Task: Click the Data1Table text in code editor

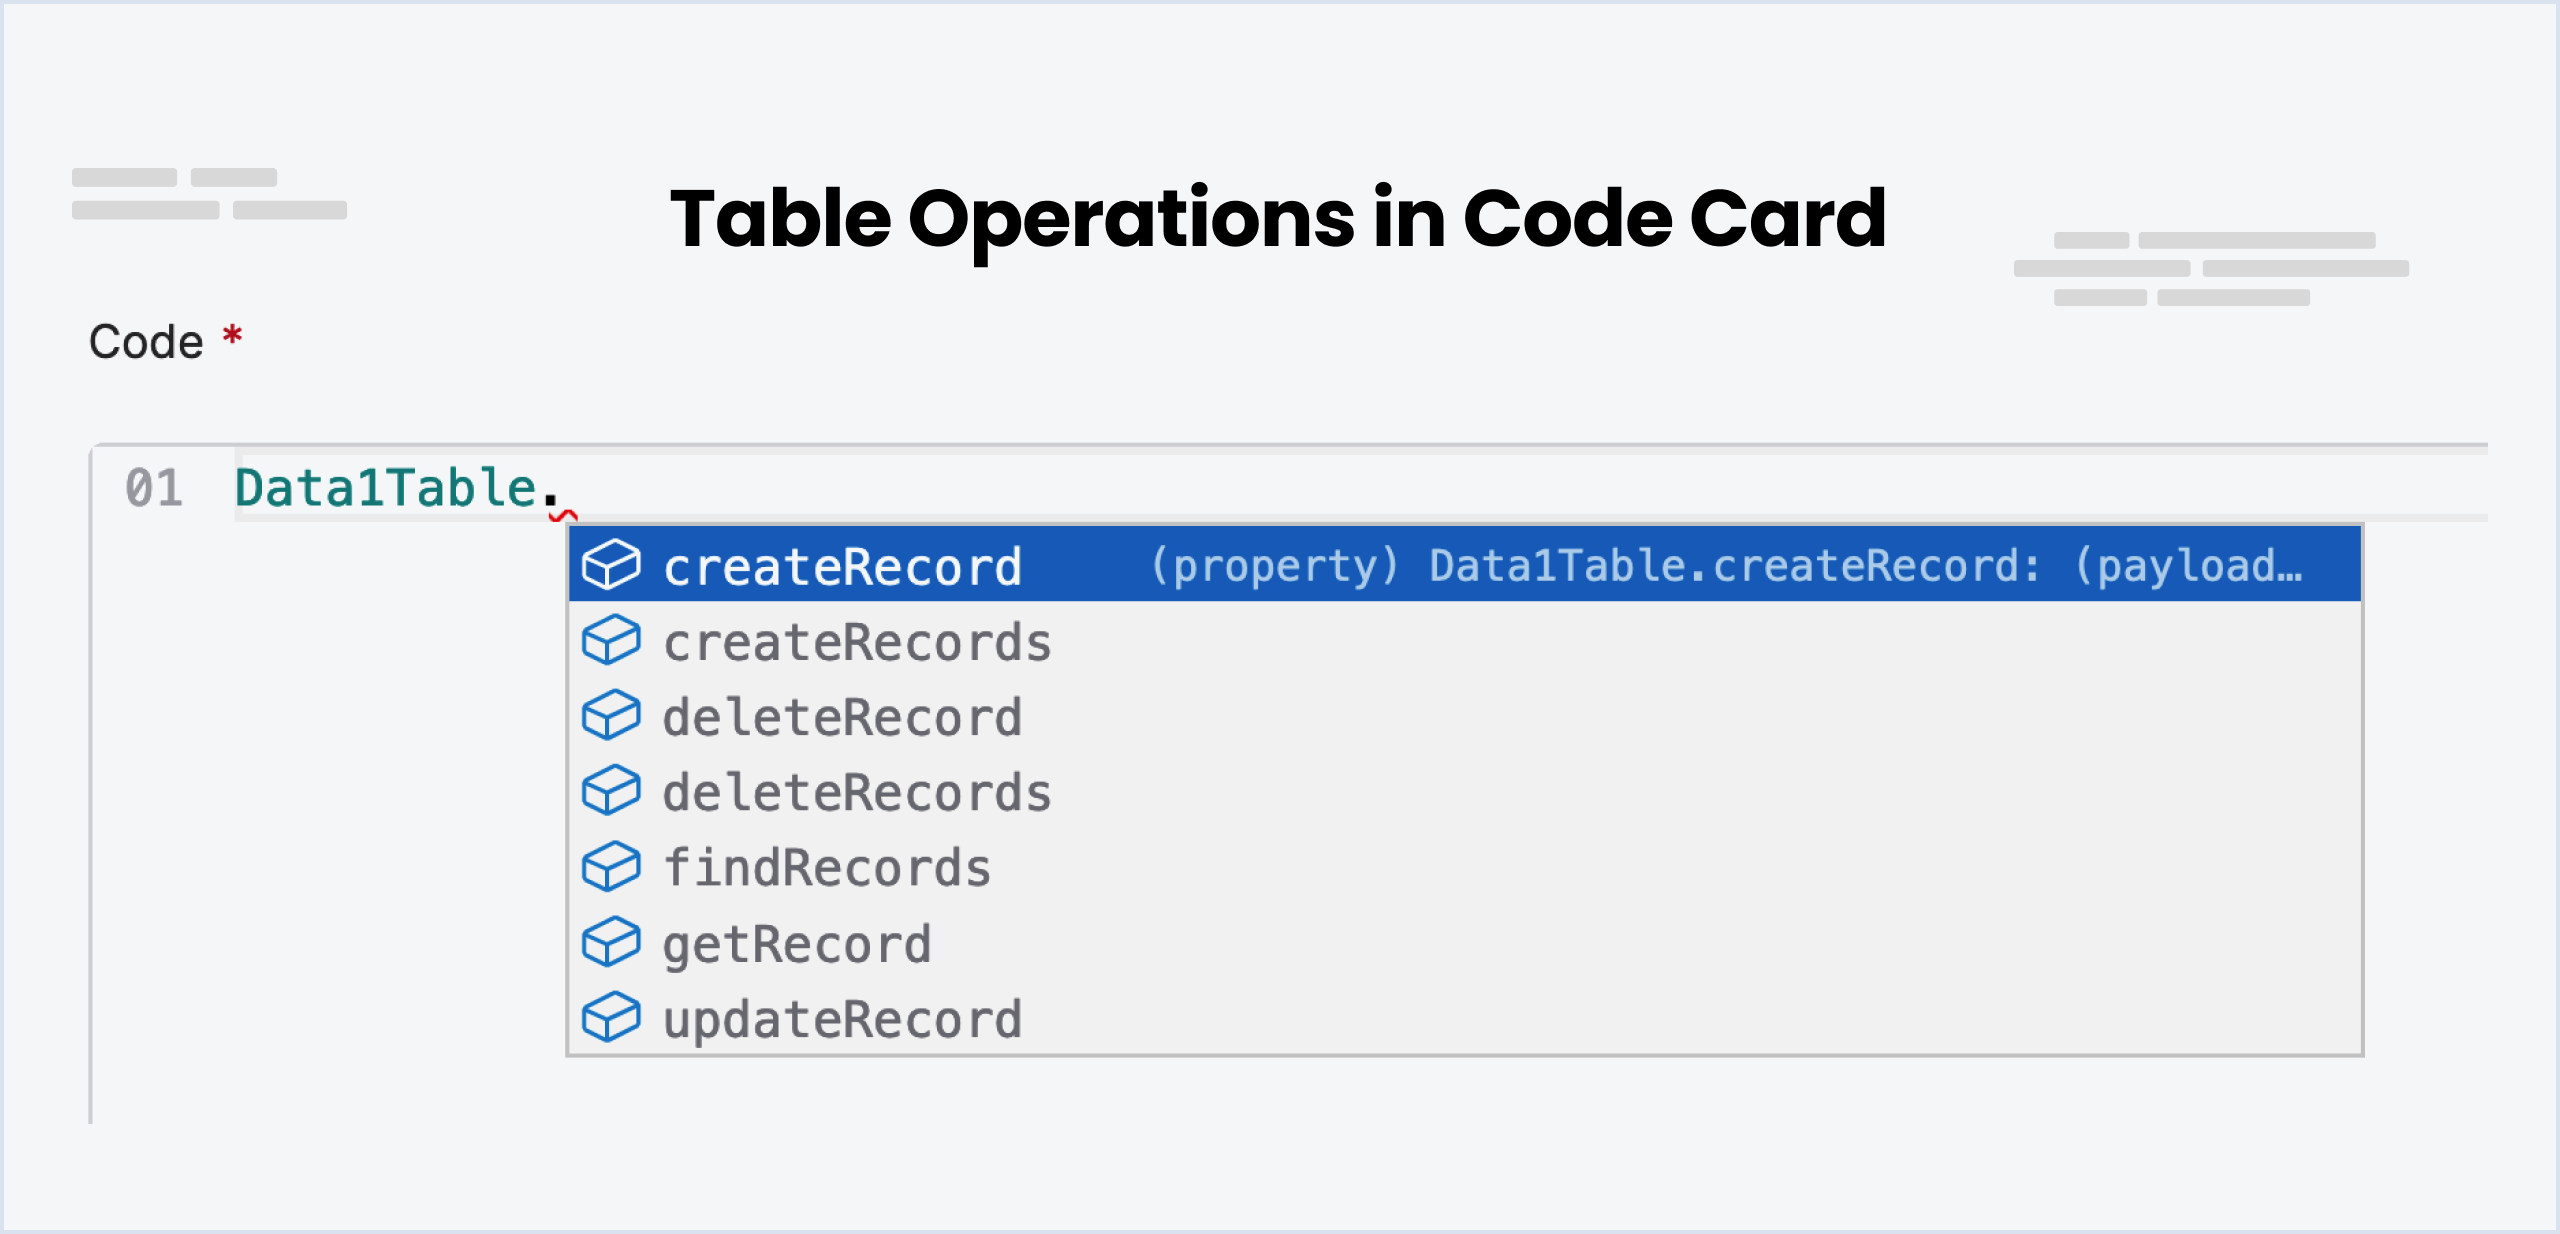Action: click(x=386, y=488)
